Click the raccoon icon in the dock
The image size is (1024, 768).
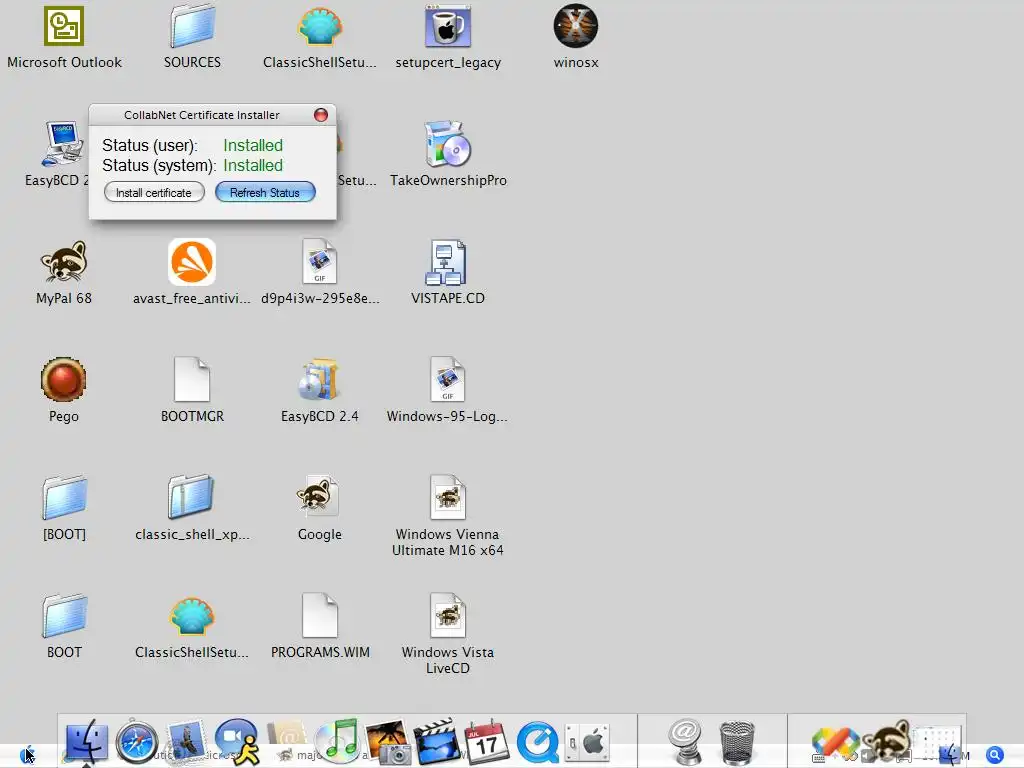coord(887,741)
